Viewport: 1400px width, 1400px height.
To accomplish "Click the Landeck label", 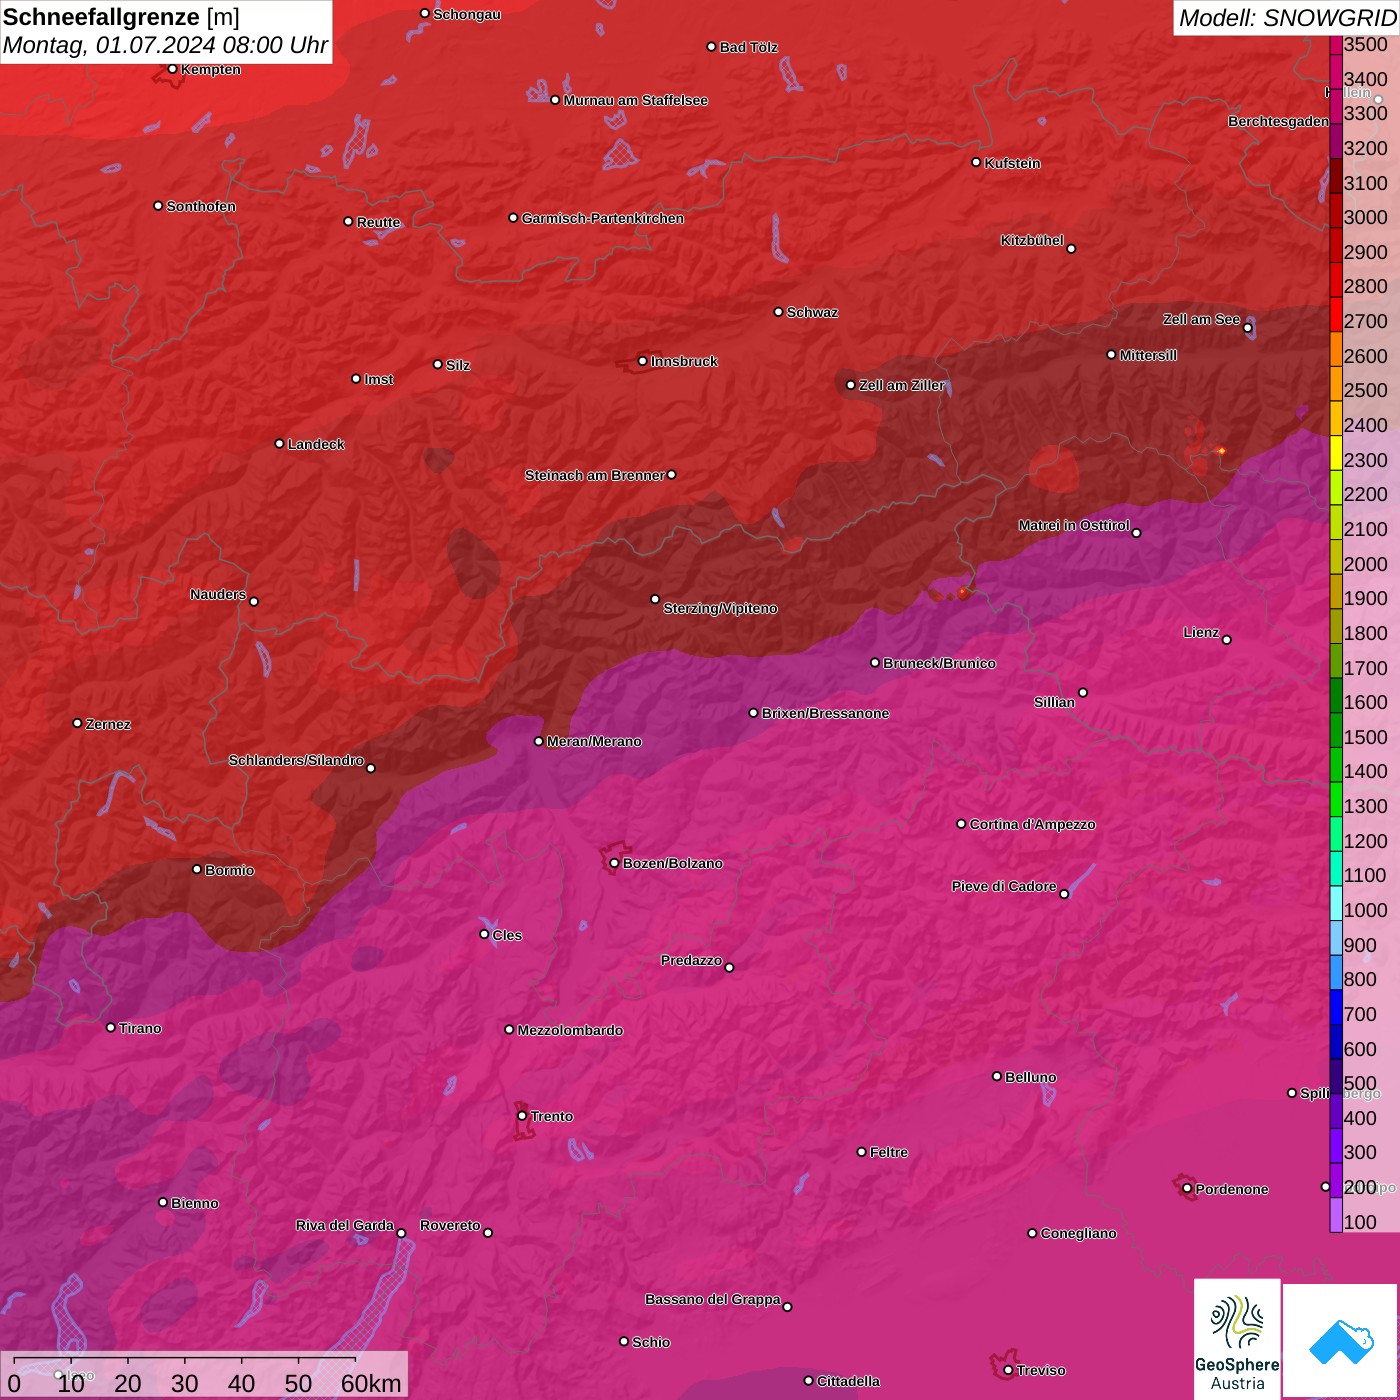I will [316, 444].
